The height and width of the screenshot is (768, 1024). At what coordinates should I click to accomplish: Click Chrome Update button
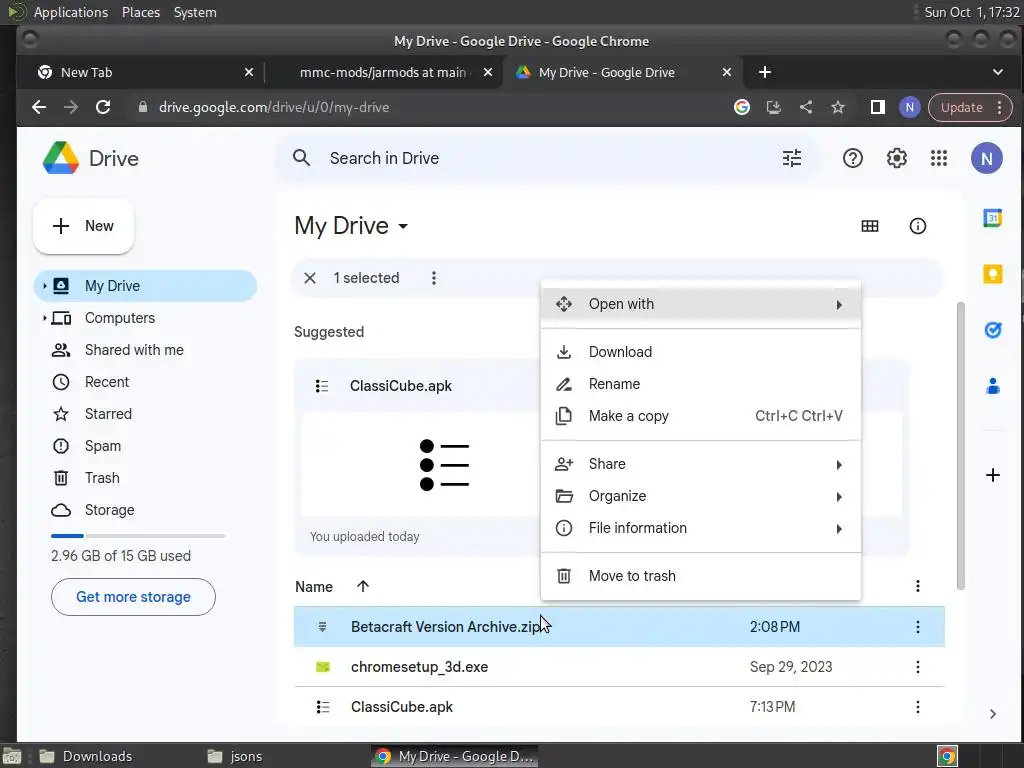(970, 107)
